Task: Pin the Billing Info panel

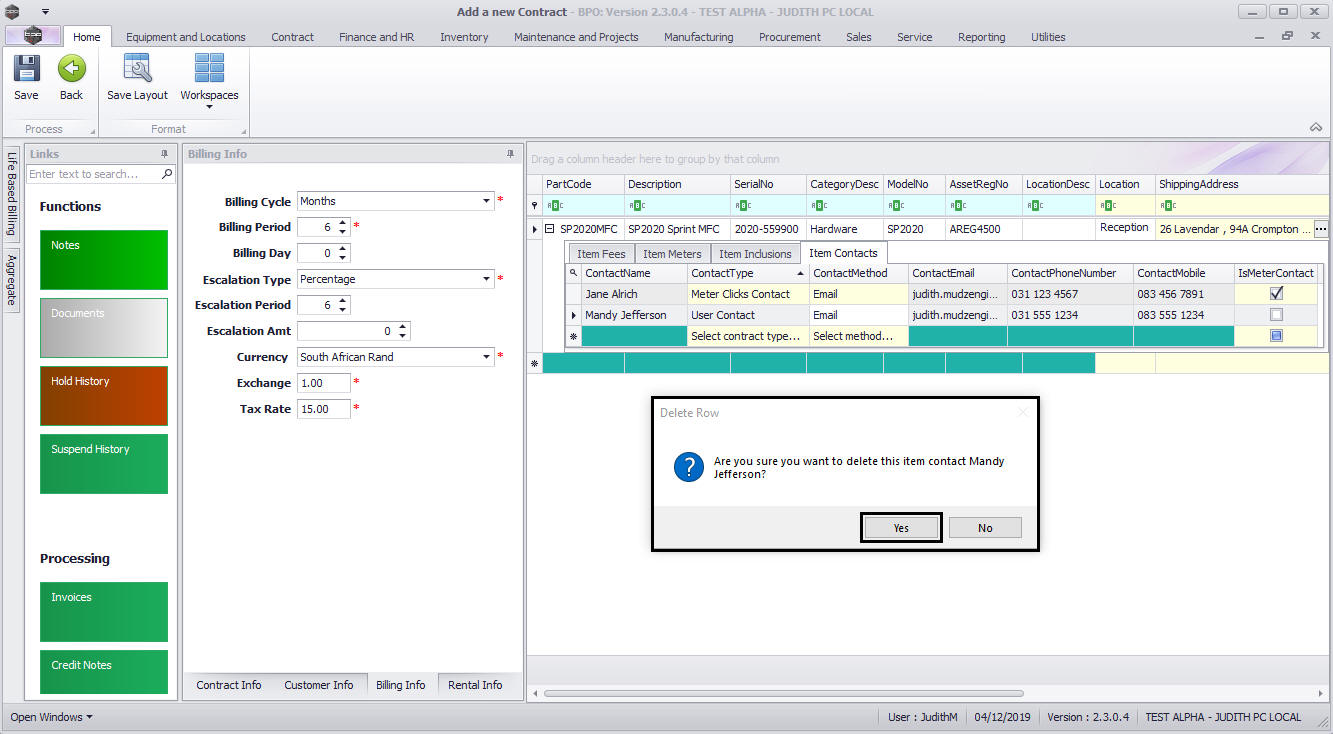Action: (x=511, y=154)
